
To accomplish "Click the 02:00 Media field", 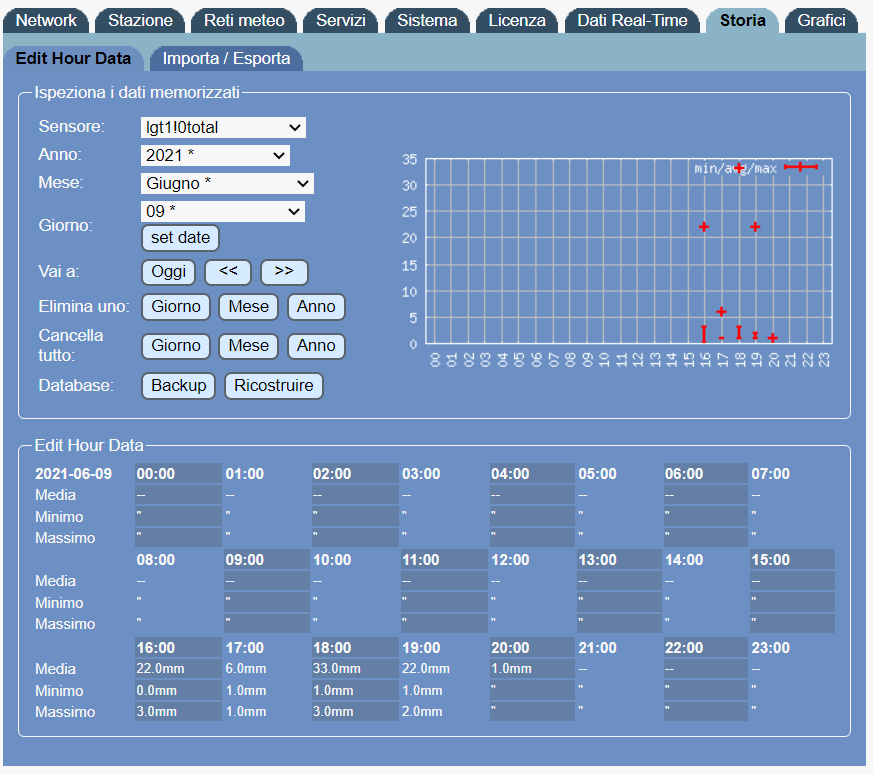I will click(x=355, y=495).
